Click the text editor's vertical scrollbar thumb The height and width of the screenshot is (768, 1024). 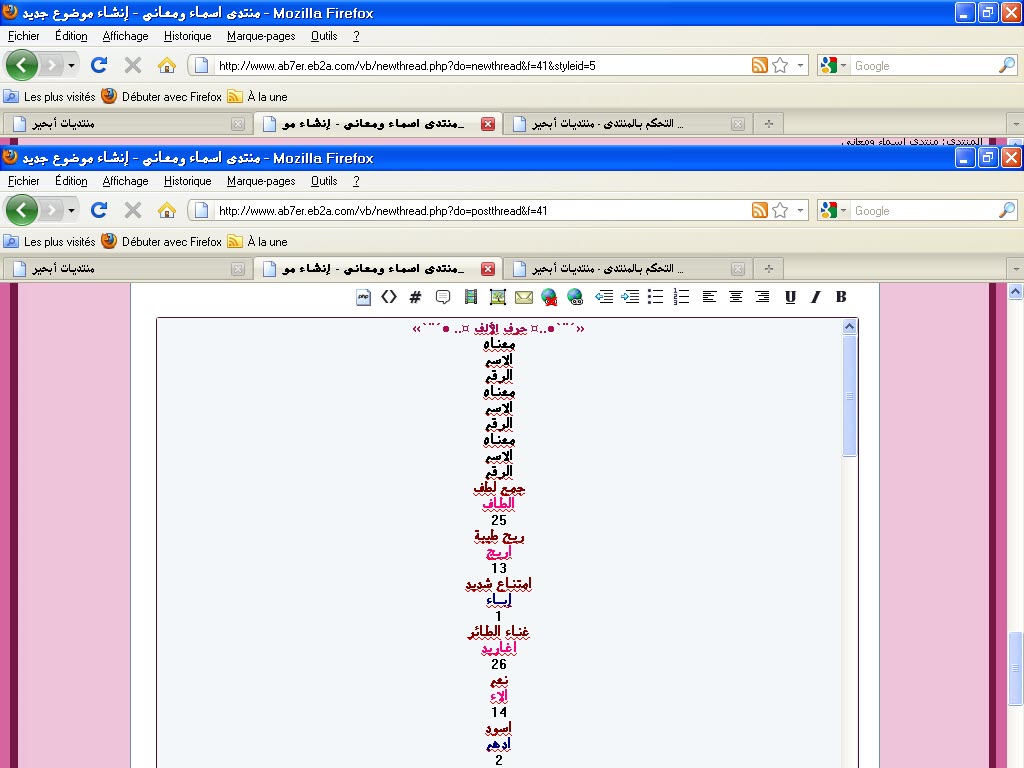[x=849, y=395]
